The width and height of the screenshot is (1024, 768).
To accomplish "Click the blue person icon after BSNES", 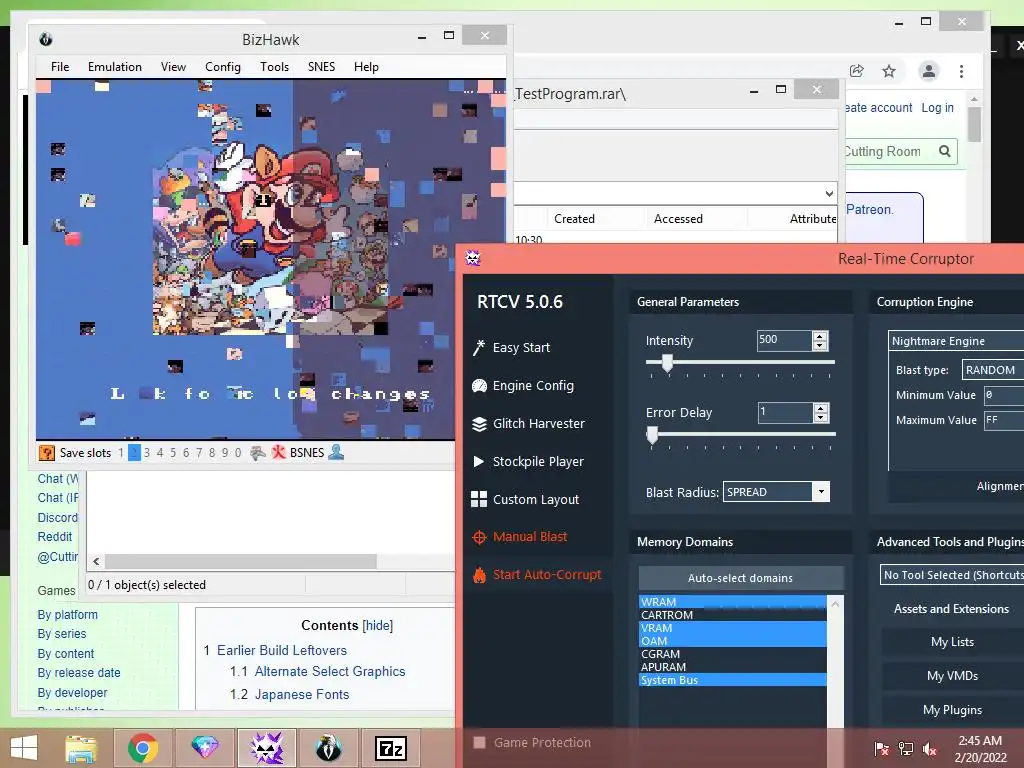I will [x=336, y=452].
